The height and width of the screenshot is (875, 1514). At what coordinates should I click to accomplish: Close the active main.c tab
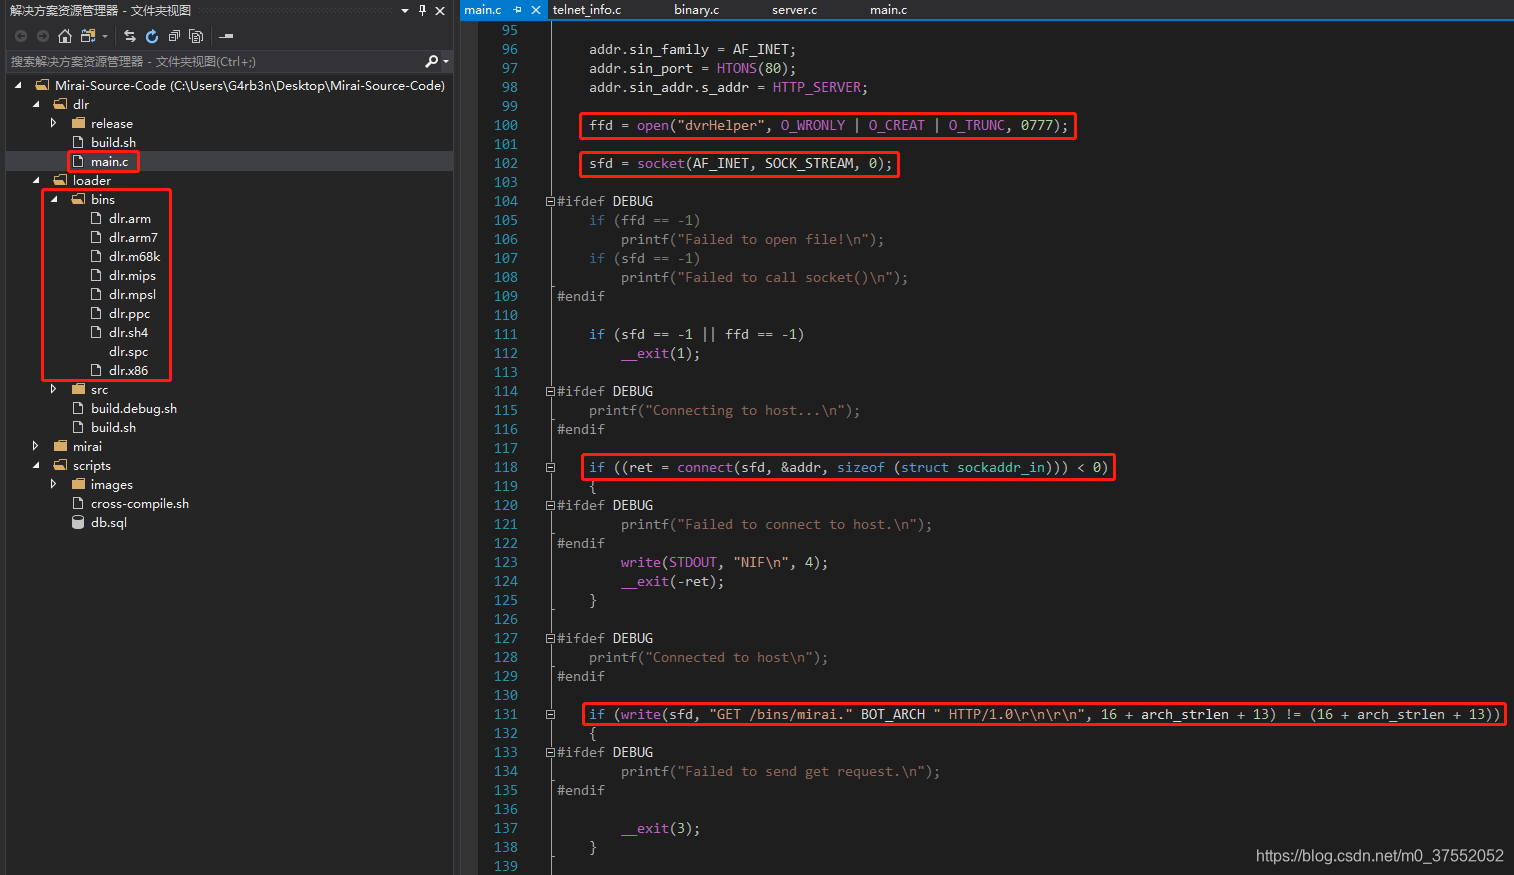pyautogui.click(x=536, y=10)
